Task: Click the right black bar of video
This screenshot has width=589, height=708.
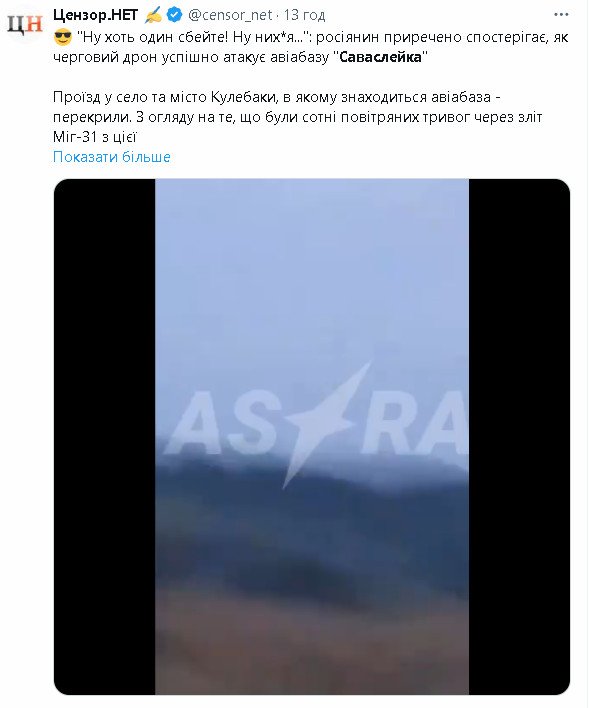Action: click(x=519, y=437)
